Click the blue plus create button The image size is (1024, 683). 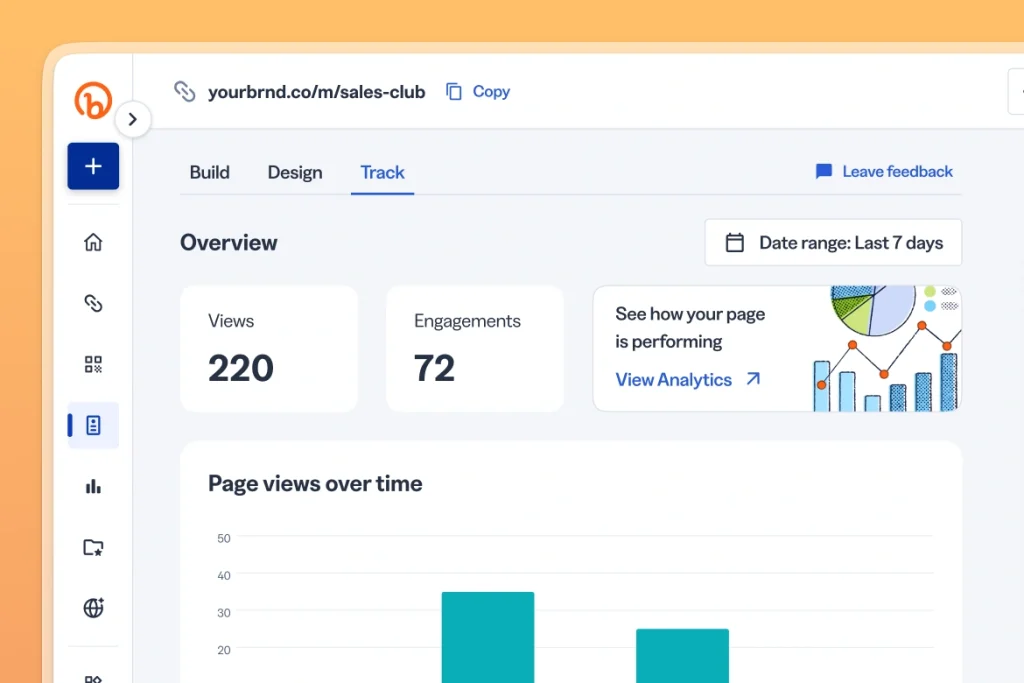point(93,166)
